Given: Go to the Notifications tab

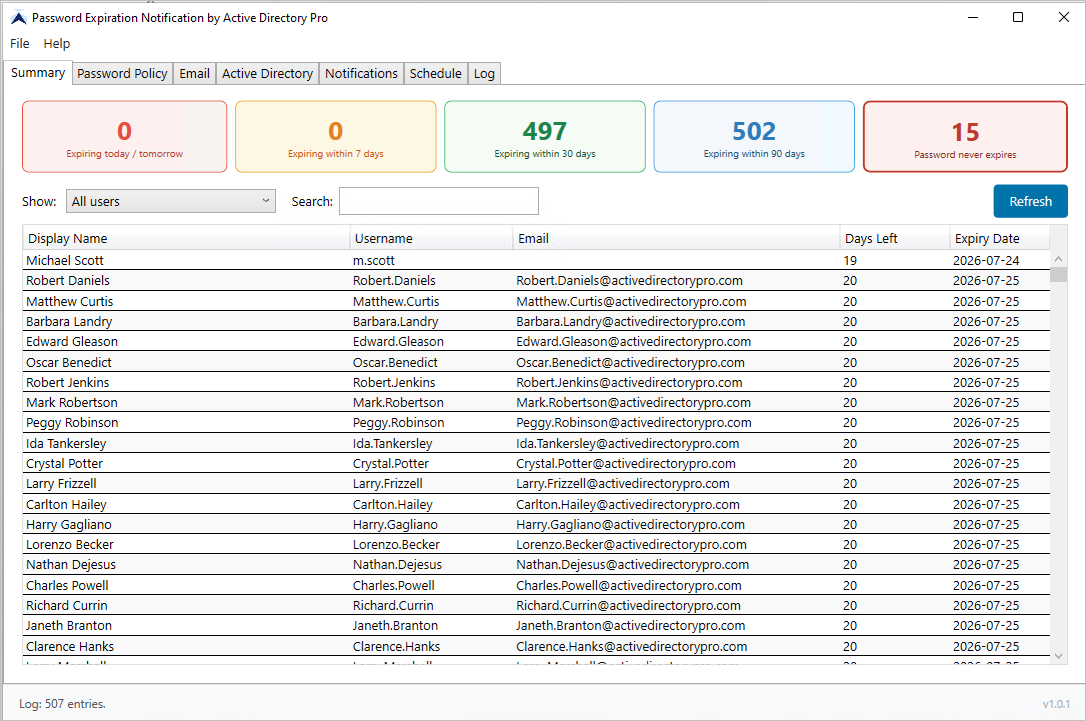Looking at the screenshot, I should pyautogui.click(x=362, y=73).
